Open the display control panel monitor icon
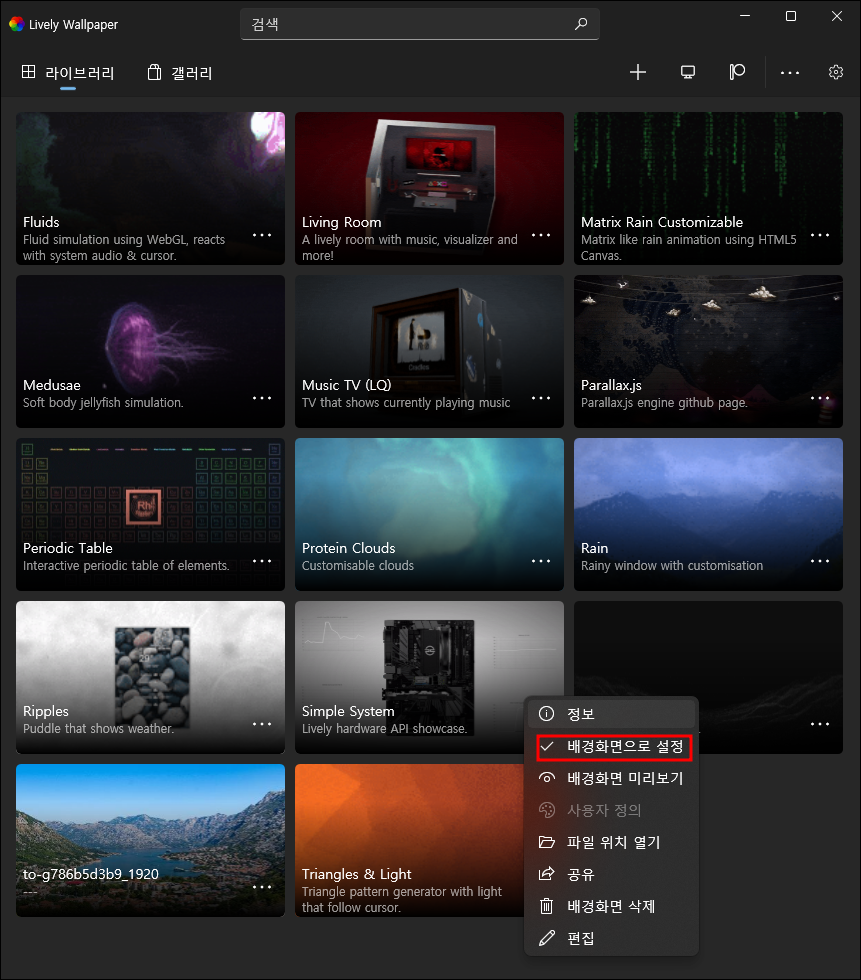 687,72
